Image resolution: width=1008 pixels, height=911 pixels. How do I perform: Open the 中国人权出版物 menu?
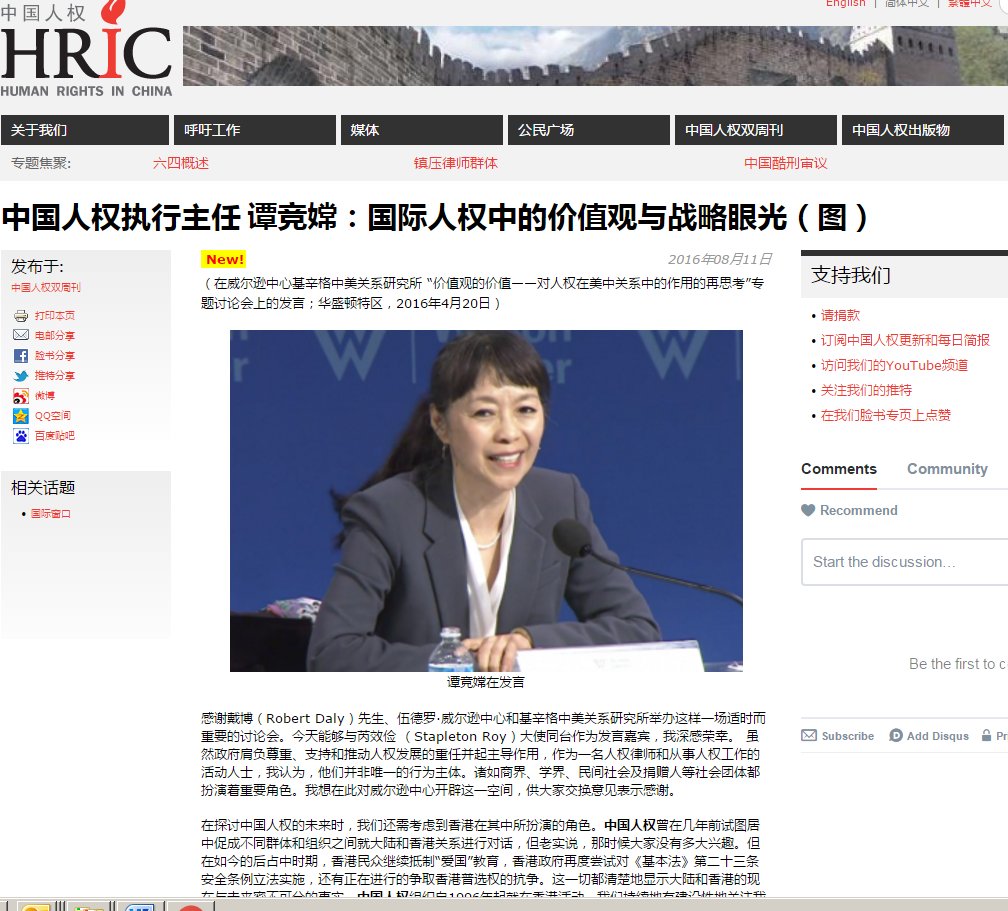tap(923, 130)
